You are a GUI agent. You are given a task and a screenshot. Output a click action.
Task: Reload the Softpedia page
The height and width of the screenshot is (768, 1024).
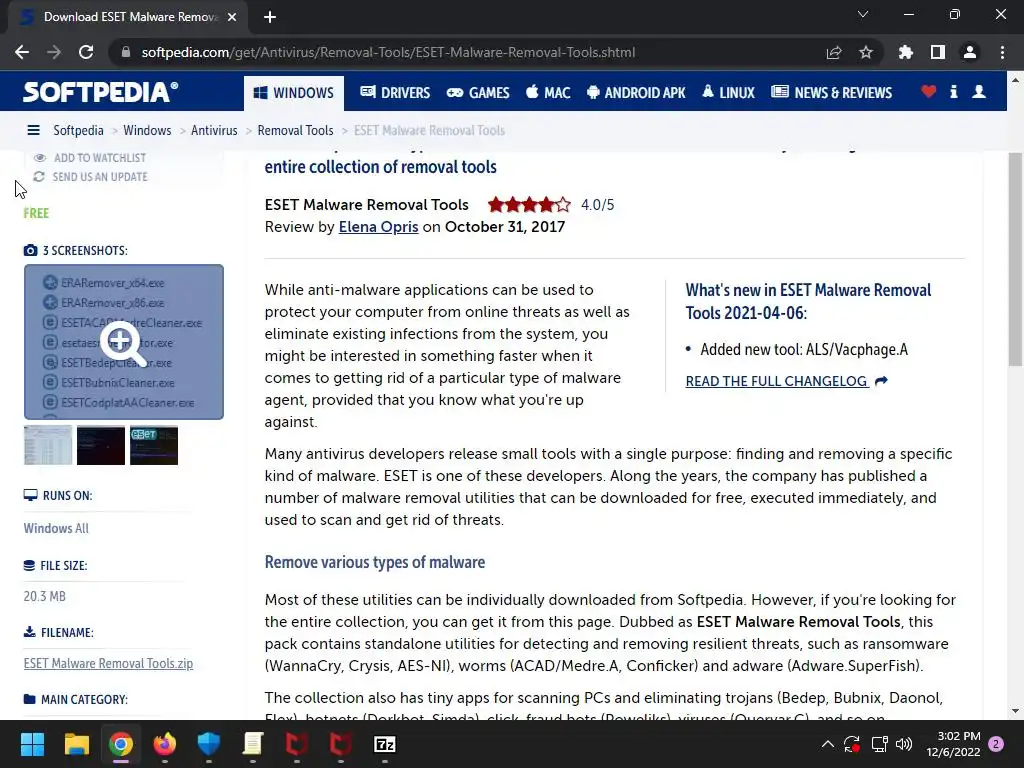86,52
